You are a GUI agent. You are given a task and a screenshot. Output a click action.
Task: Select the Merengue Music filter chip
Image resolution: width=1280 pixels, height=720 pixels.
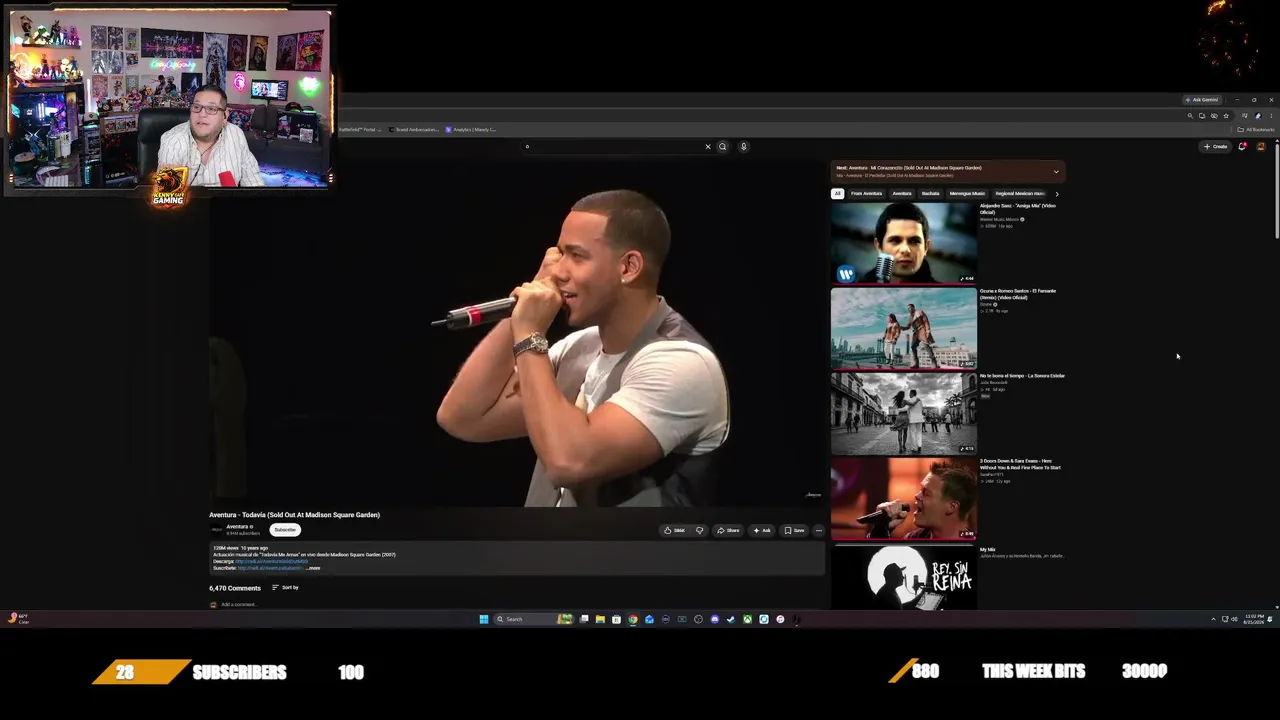point(967,193)
